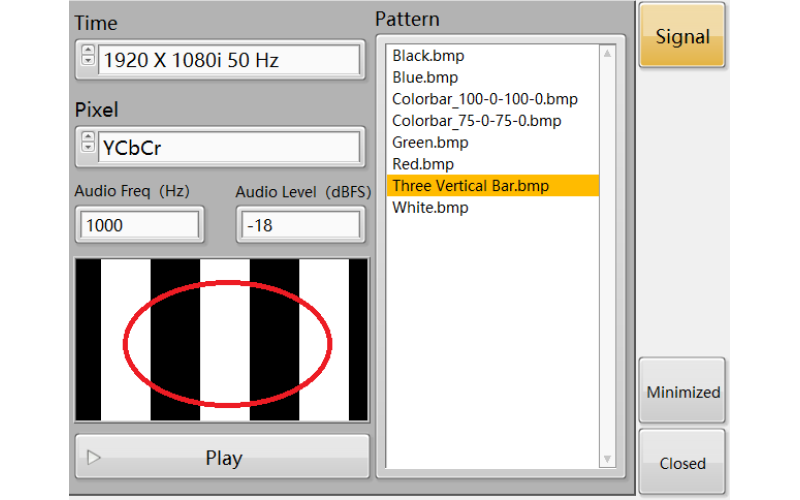This screenshot has height=500, width=800.
Task: Pick Colorbar_75-0-75-0.bmp in the list
Action: [x=476, y=121]
